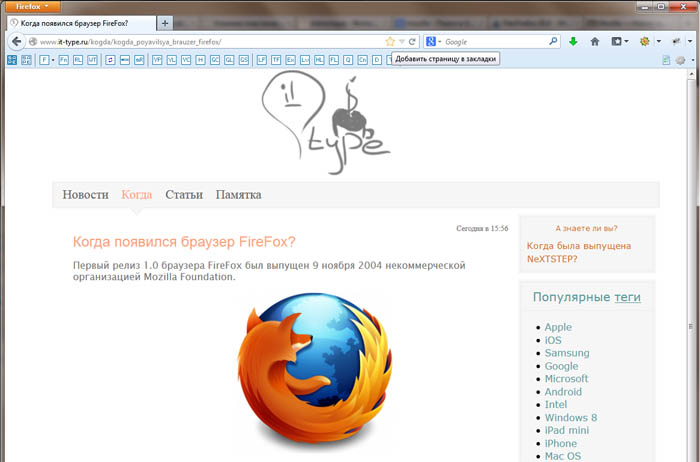Click the VL toolbar button

click(171, 60)
